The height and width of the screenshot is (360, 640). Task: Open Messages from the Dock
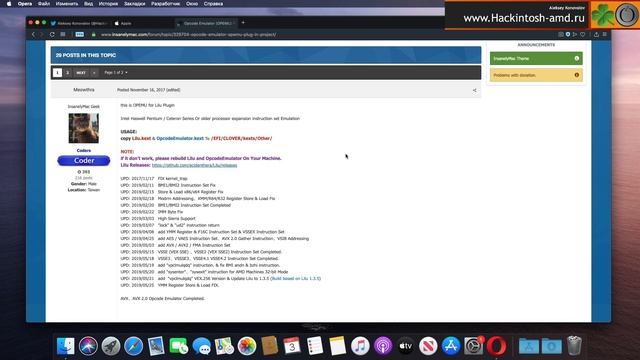pyautogui.click(x=202, y=346)
